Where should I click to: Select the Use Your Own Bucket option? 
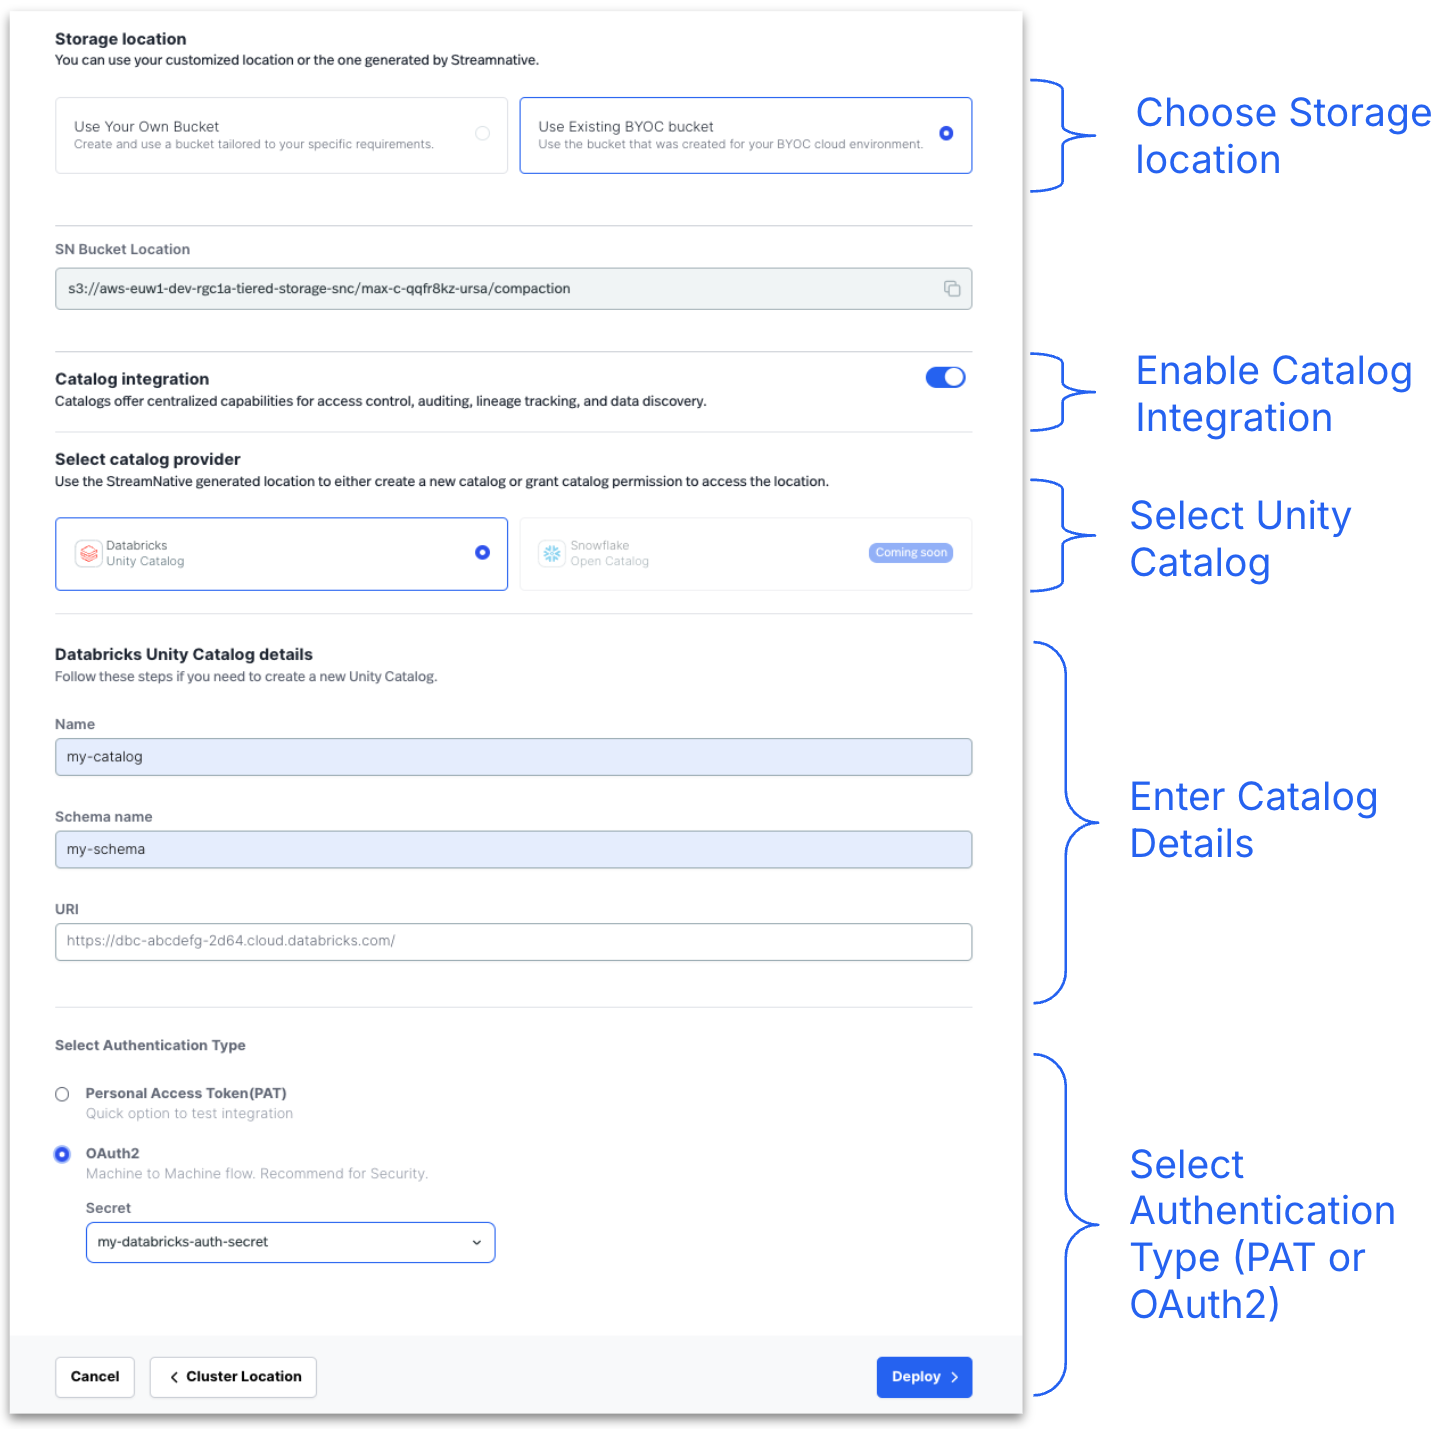coord(482,134)
